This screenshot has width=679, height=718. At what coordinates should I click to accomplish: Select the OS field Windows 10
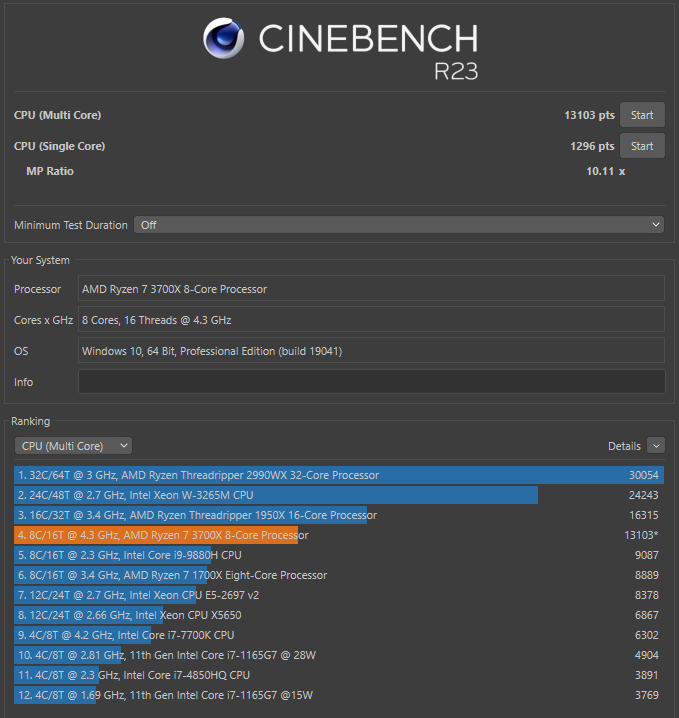[371, 351]
